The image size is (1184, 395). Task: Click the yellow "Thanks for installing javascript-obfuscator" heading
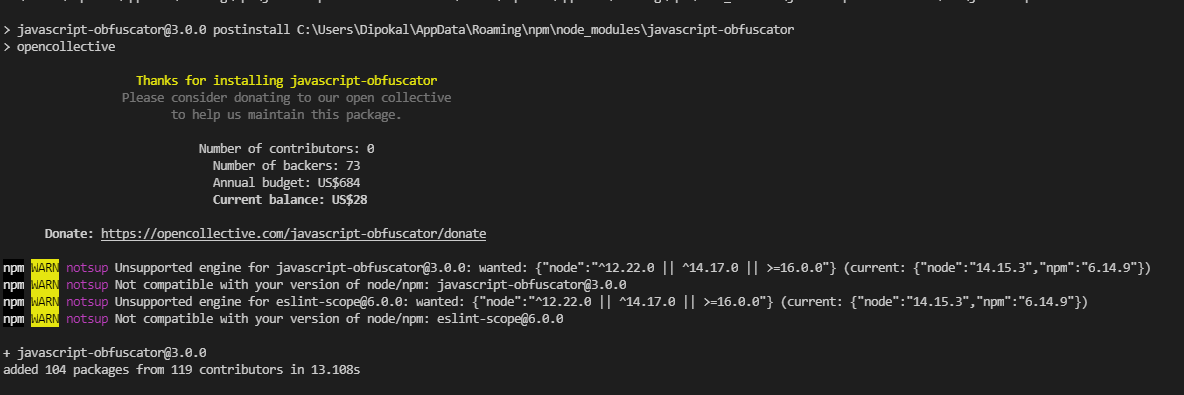click(287, 80)
